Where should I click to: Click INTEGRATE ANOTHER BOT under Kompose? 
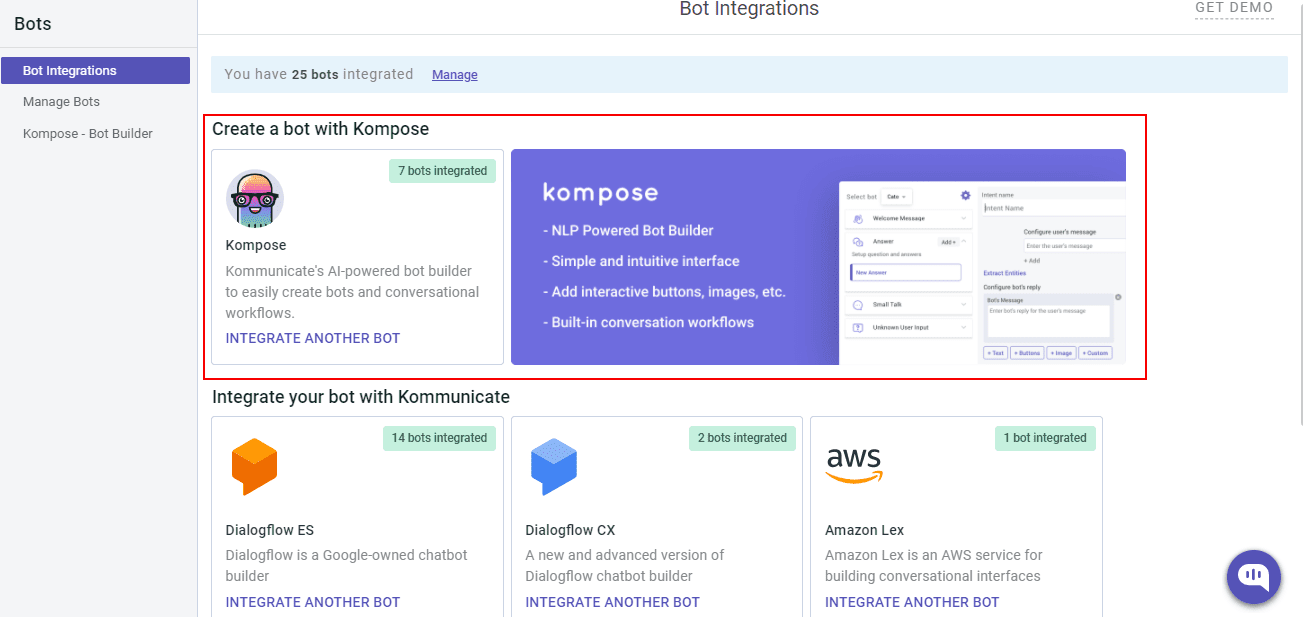[313, 338]
